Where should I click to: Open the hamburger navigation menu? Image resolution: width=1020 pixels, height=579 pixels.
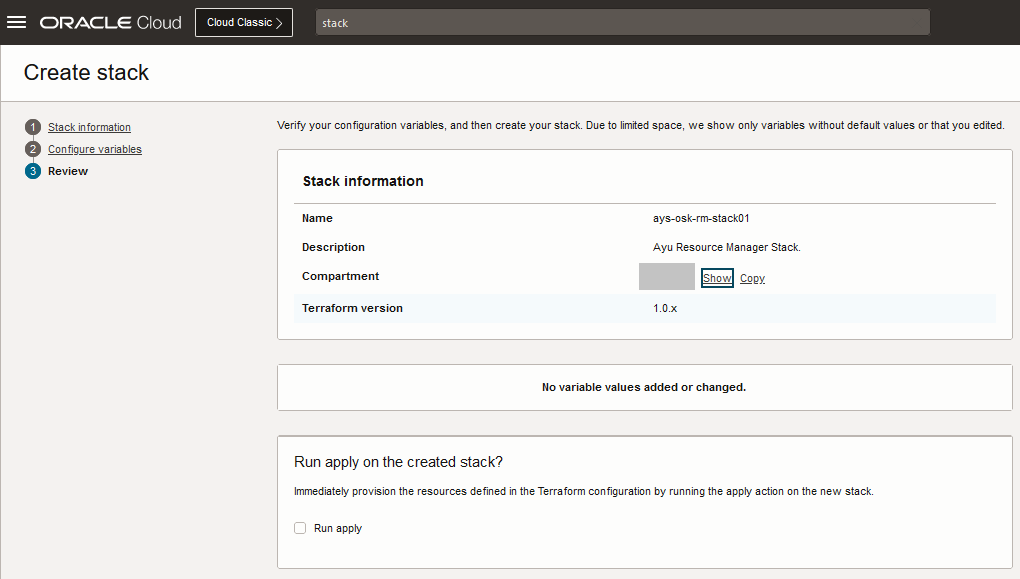click(x=16, y=22)
